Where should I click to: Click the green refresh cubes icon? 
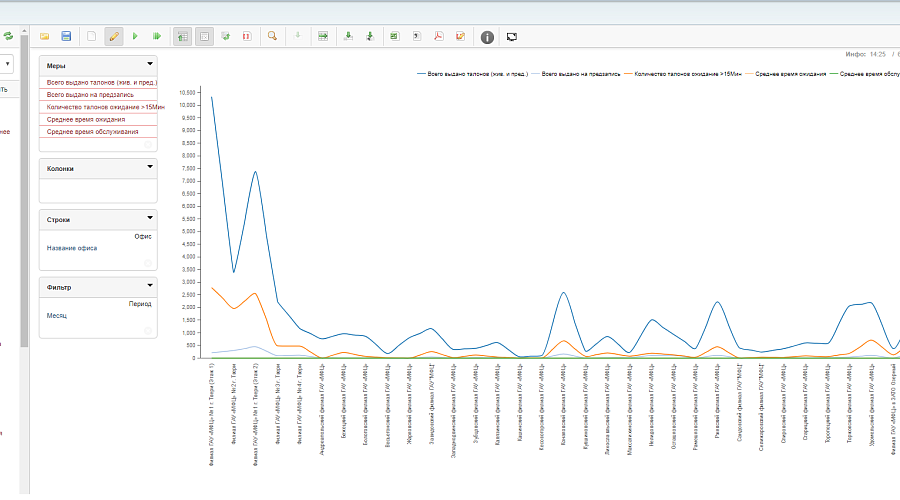pyautogui.click(x=8, y=36)
